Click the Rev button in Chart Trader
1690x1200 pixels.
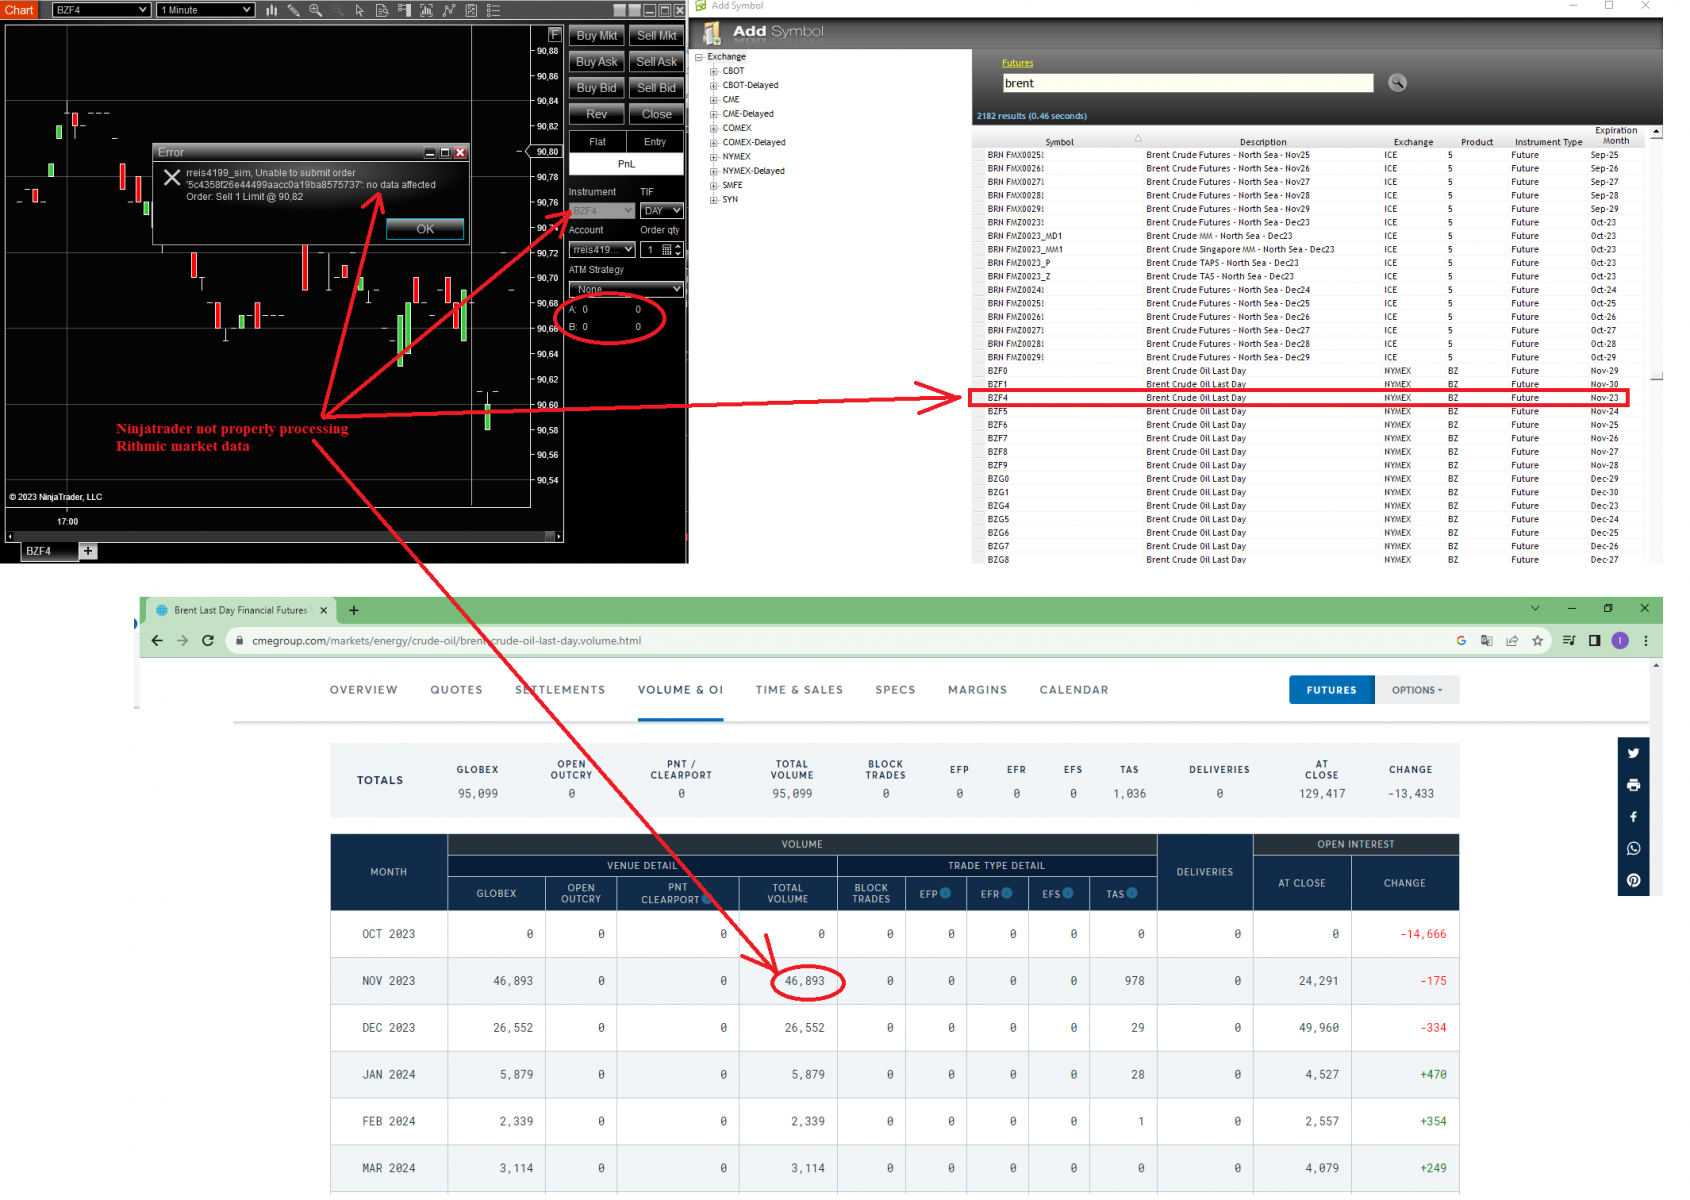click(x=597, y=114)
